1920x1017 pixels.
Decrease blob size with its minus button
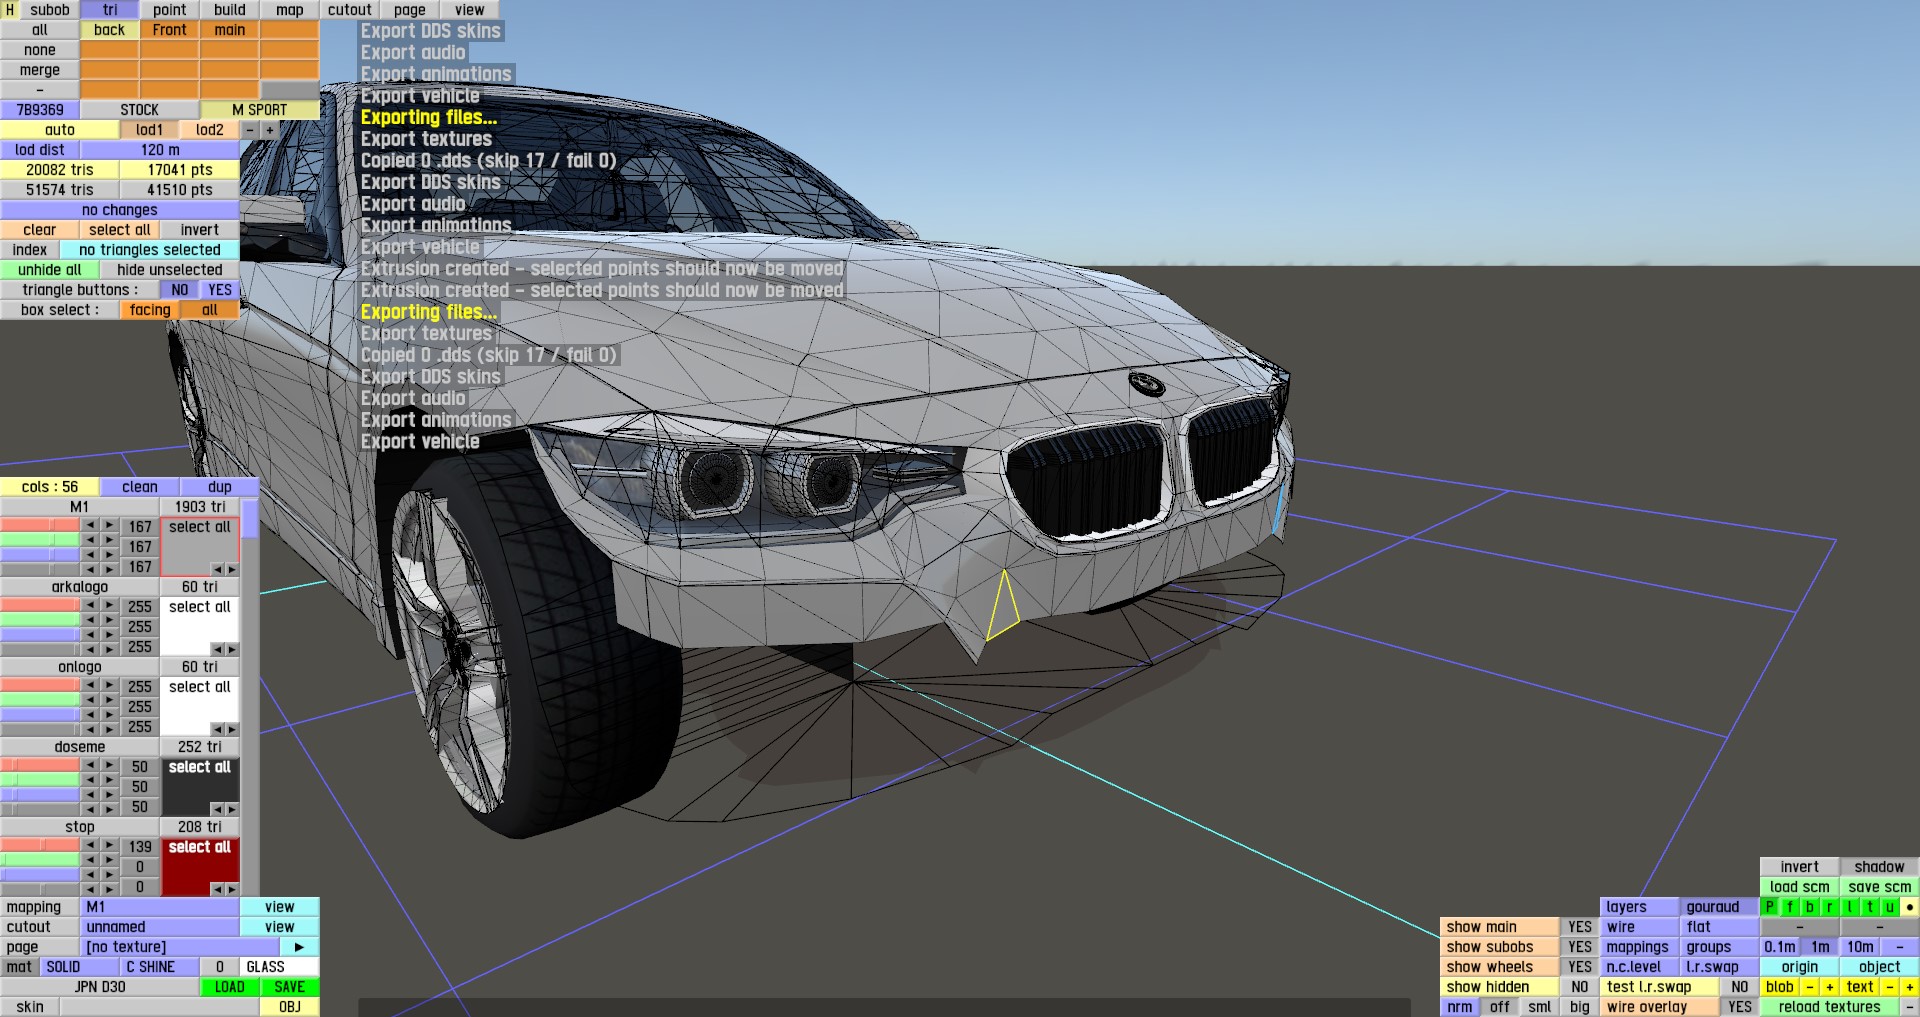(1810, 987)
